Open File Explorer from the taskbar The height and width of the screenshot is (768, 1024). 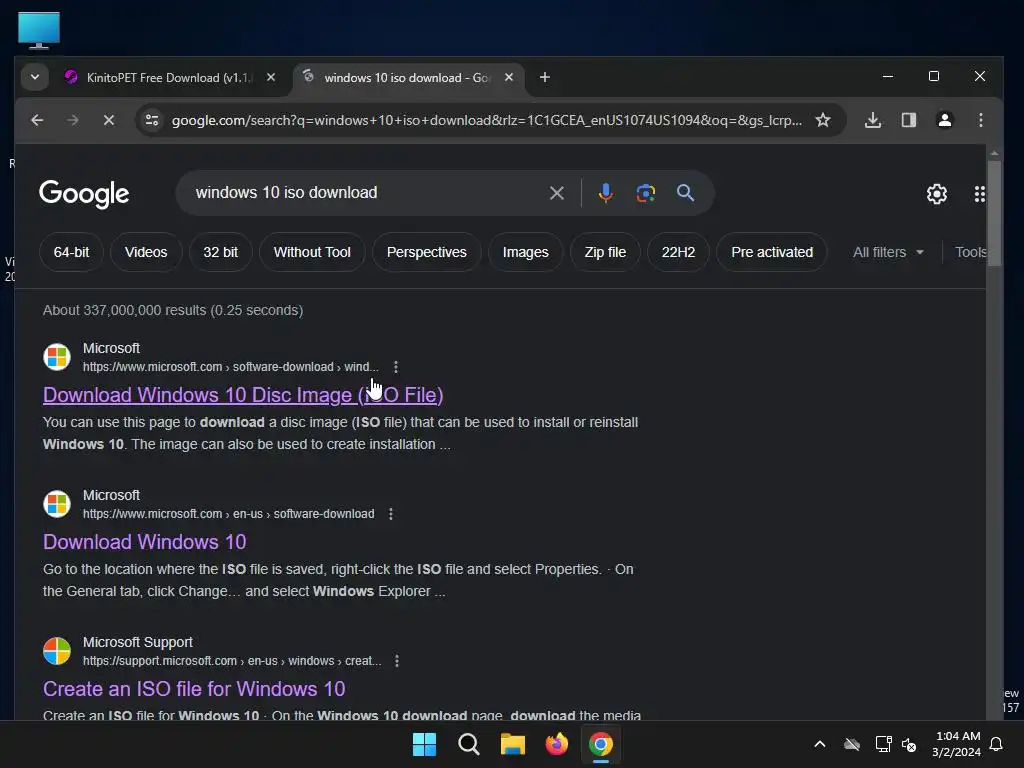point(513,744)
